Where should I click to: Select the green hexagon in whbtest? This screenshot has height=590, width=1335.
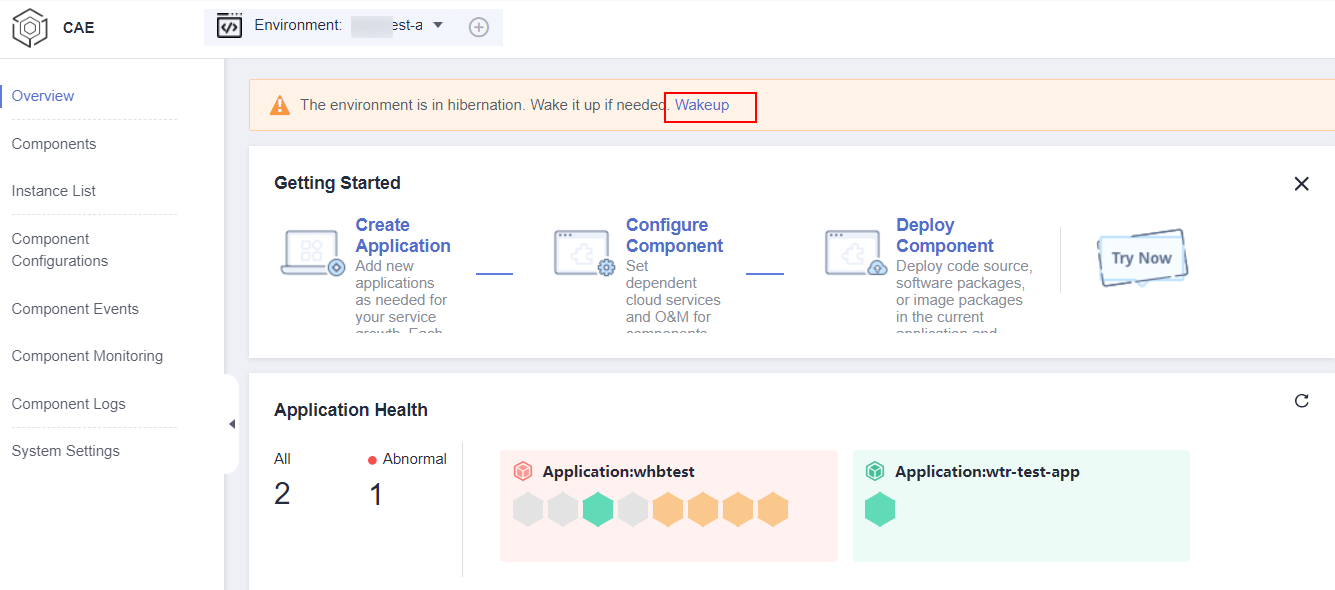click(598, 510)
